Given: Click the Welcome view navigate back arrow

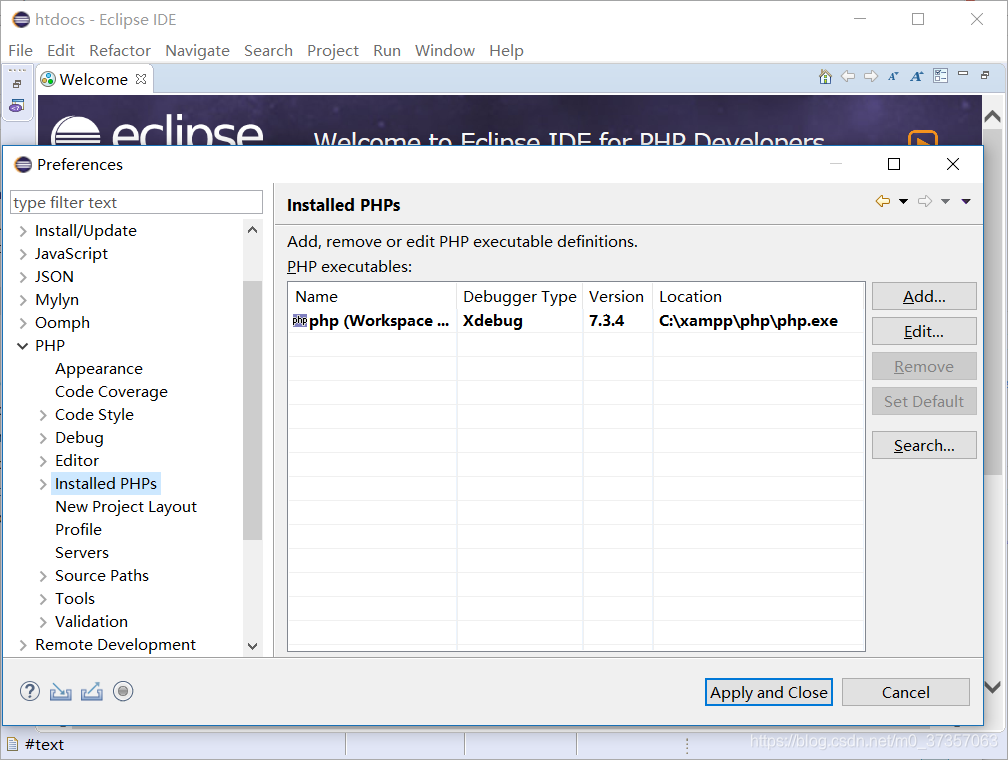Looking at the screenshot, I should [x=848, y=77].
